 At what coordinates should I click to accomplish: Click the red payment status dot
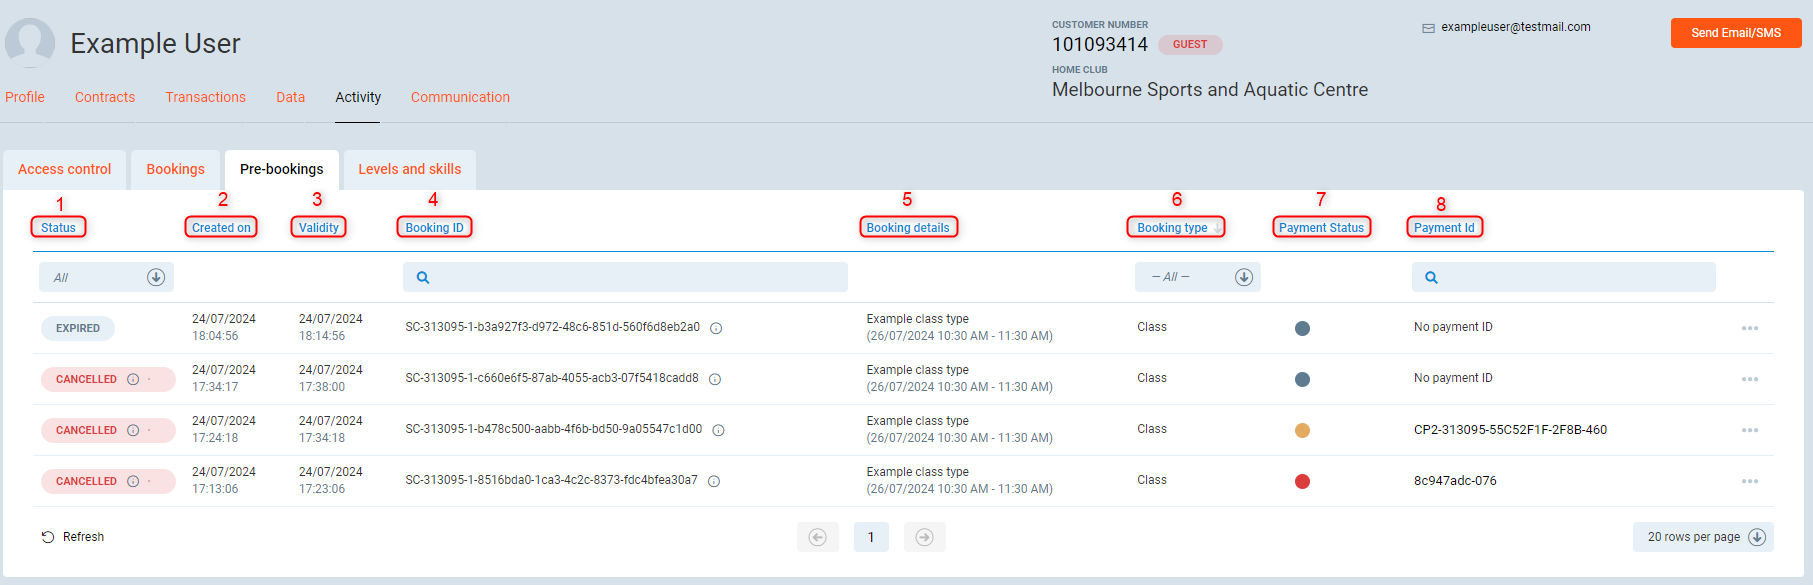1302,481
